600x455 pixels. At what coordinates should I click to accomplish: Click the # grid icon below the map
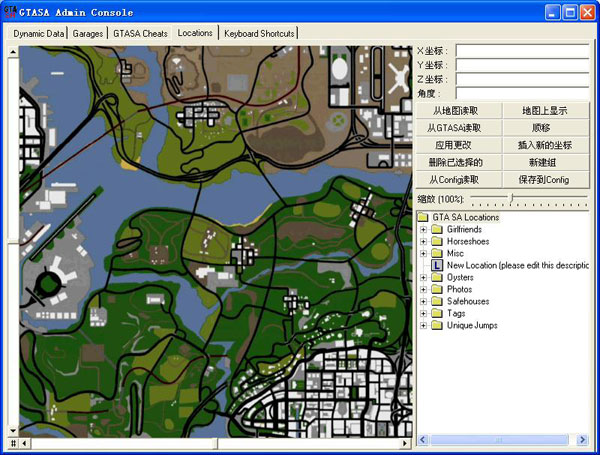pos(13,444)
